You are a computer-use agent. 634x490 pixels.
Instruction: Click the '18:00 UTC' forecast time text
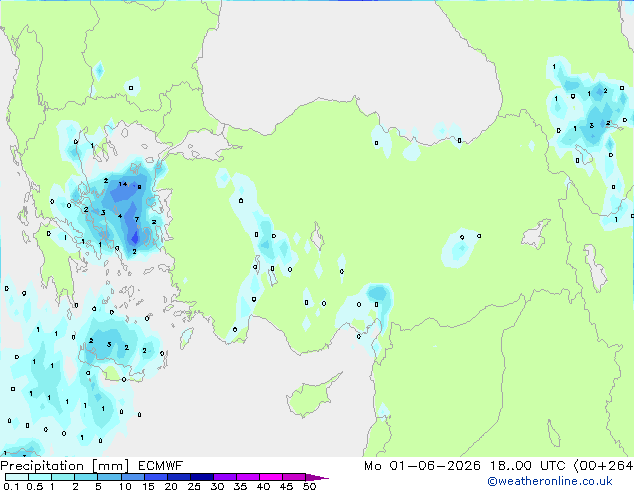528,466
